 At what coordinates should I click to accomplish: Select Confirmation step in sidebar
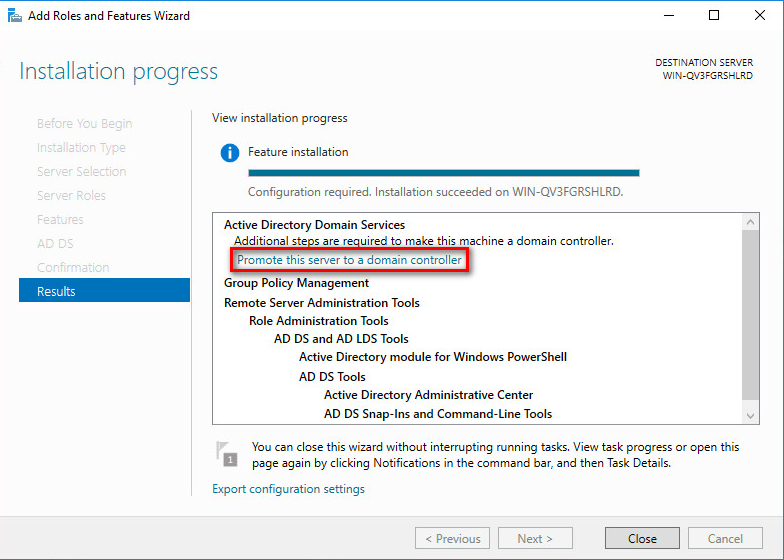(x=73, y=268)
